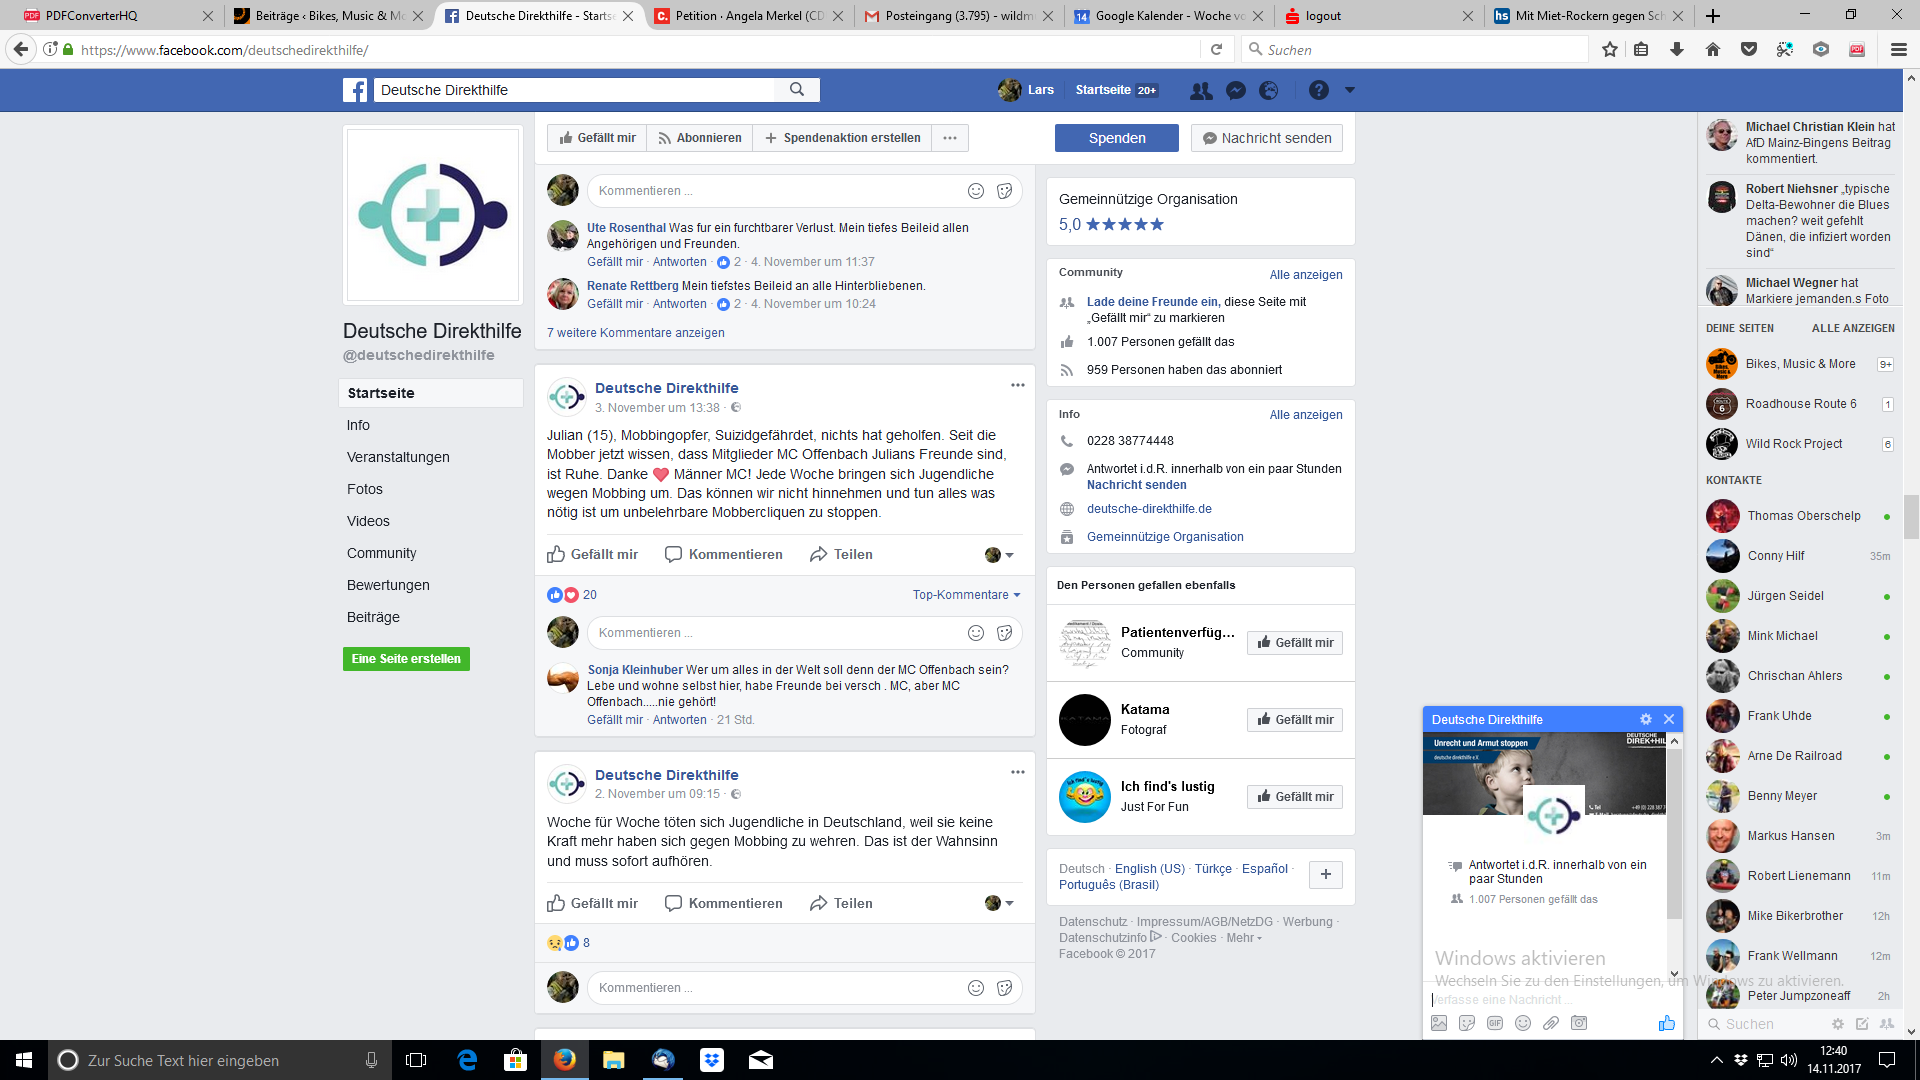
Task: Open chat window settings gear icon
Action: point(1646,719)
